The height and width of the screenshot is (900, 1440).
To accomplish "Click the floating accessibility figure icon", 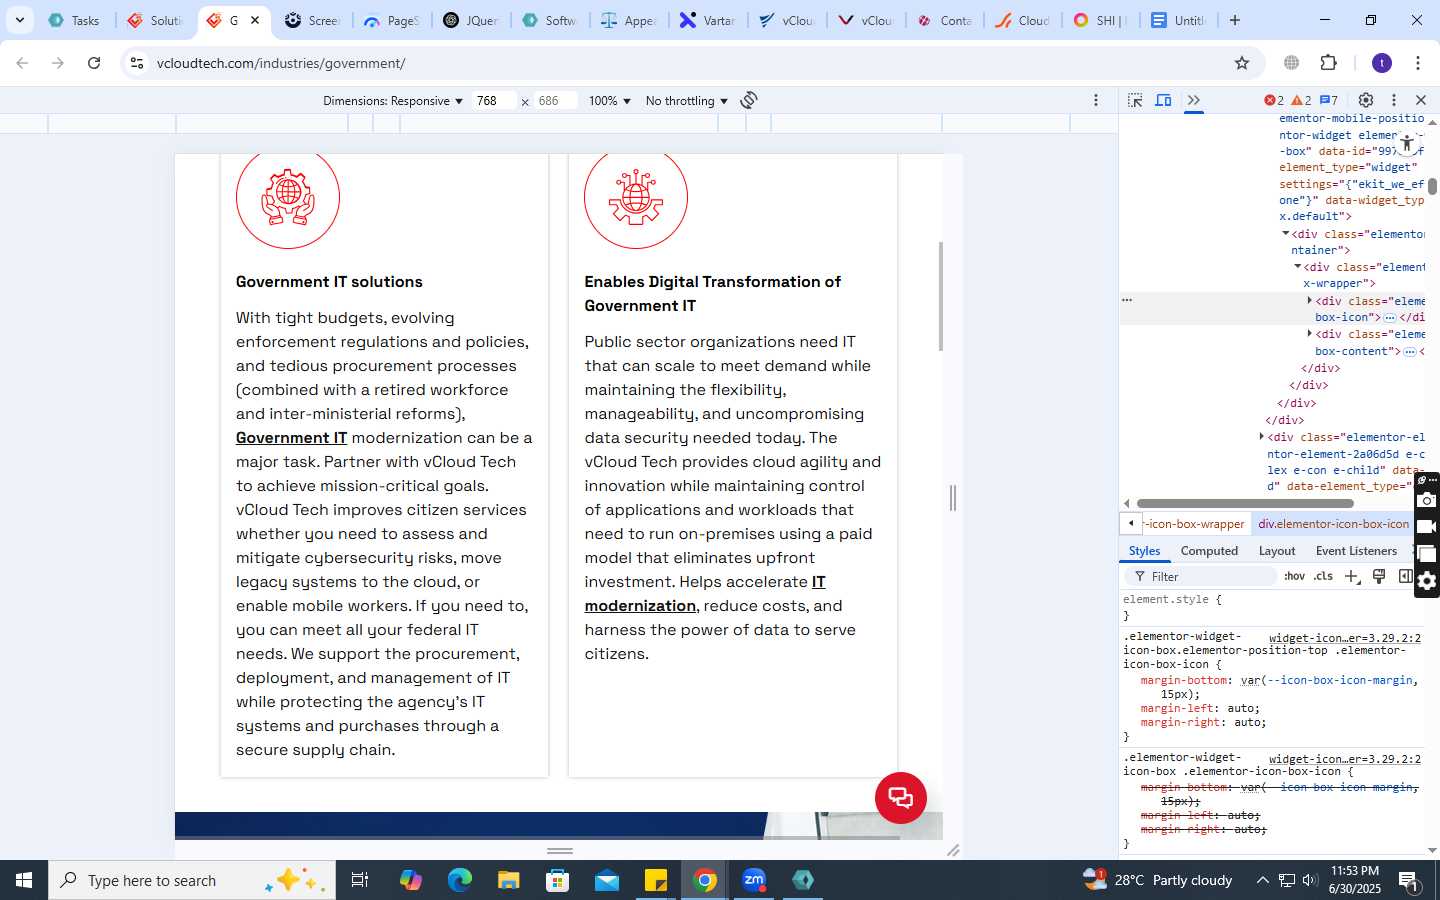I will point(1407,144).
